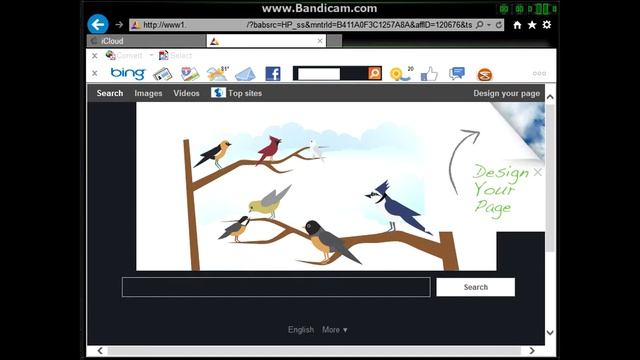Click the browser forward arrow
The height and width of the screenshot is (360, 640).
tap(119, 25)
